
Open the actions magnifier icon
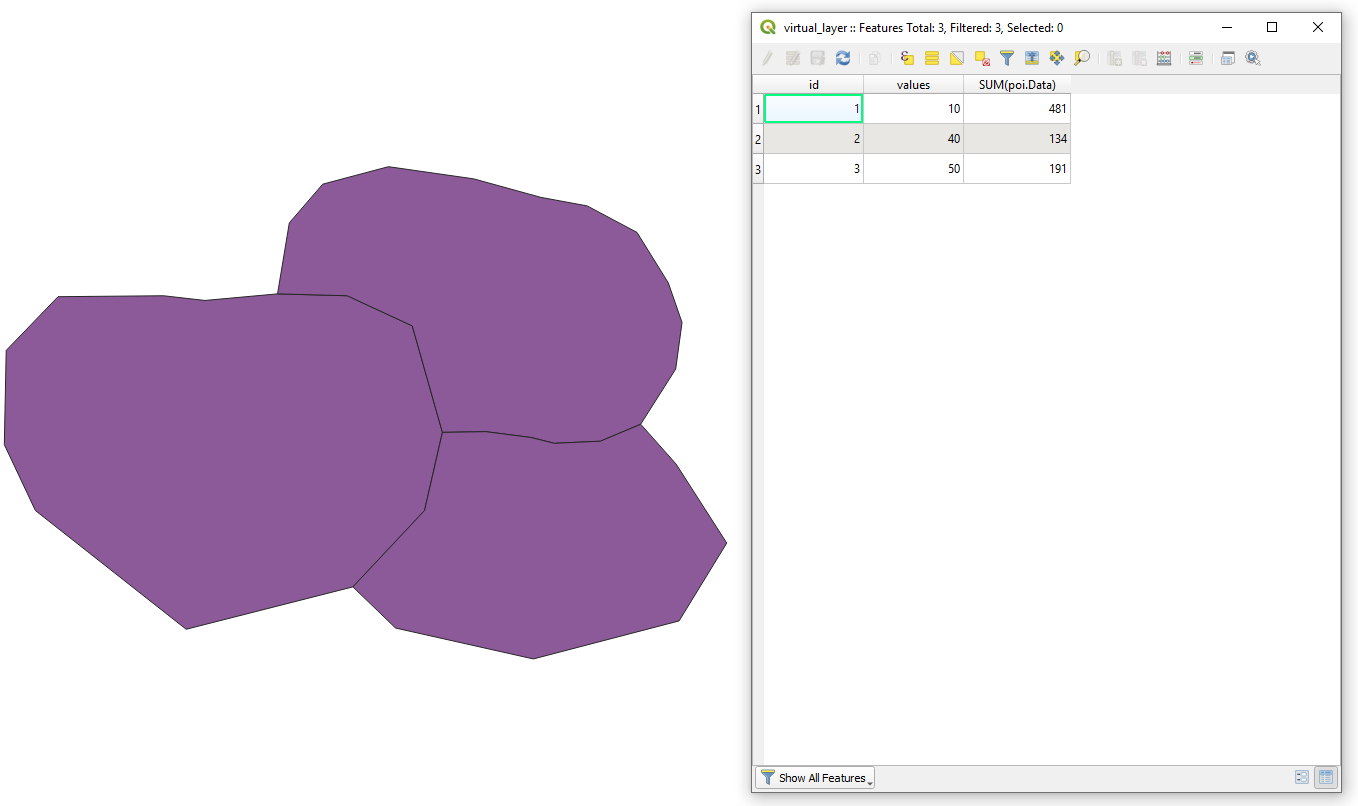click(x=1253, y=58)
